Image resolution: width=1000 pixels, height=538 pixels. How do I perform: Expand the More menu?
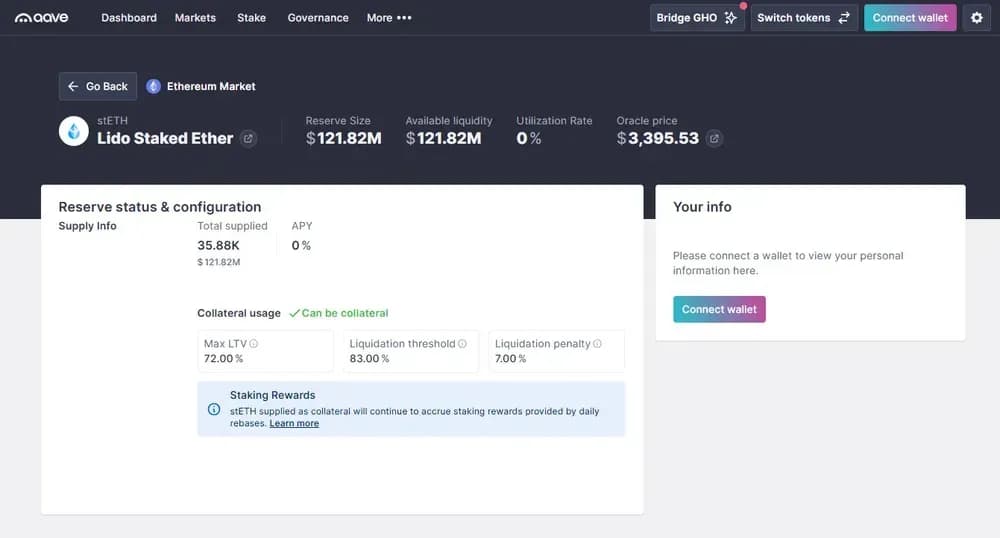(x=389, y=18)
